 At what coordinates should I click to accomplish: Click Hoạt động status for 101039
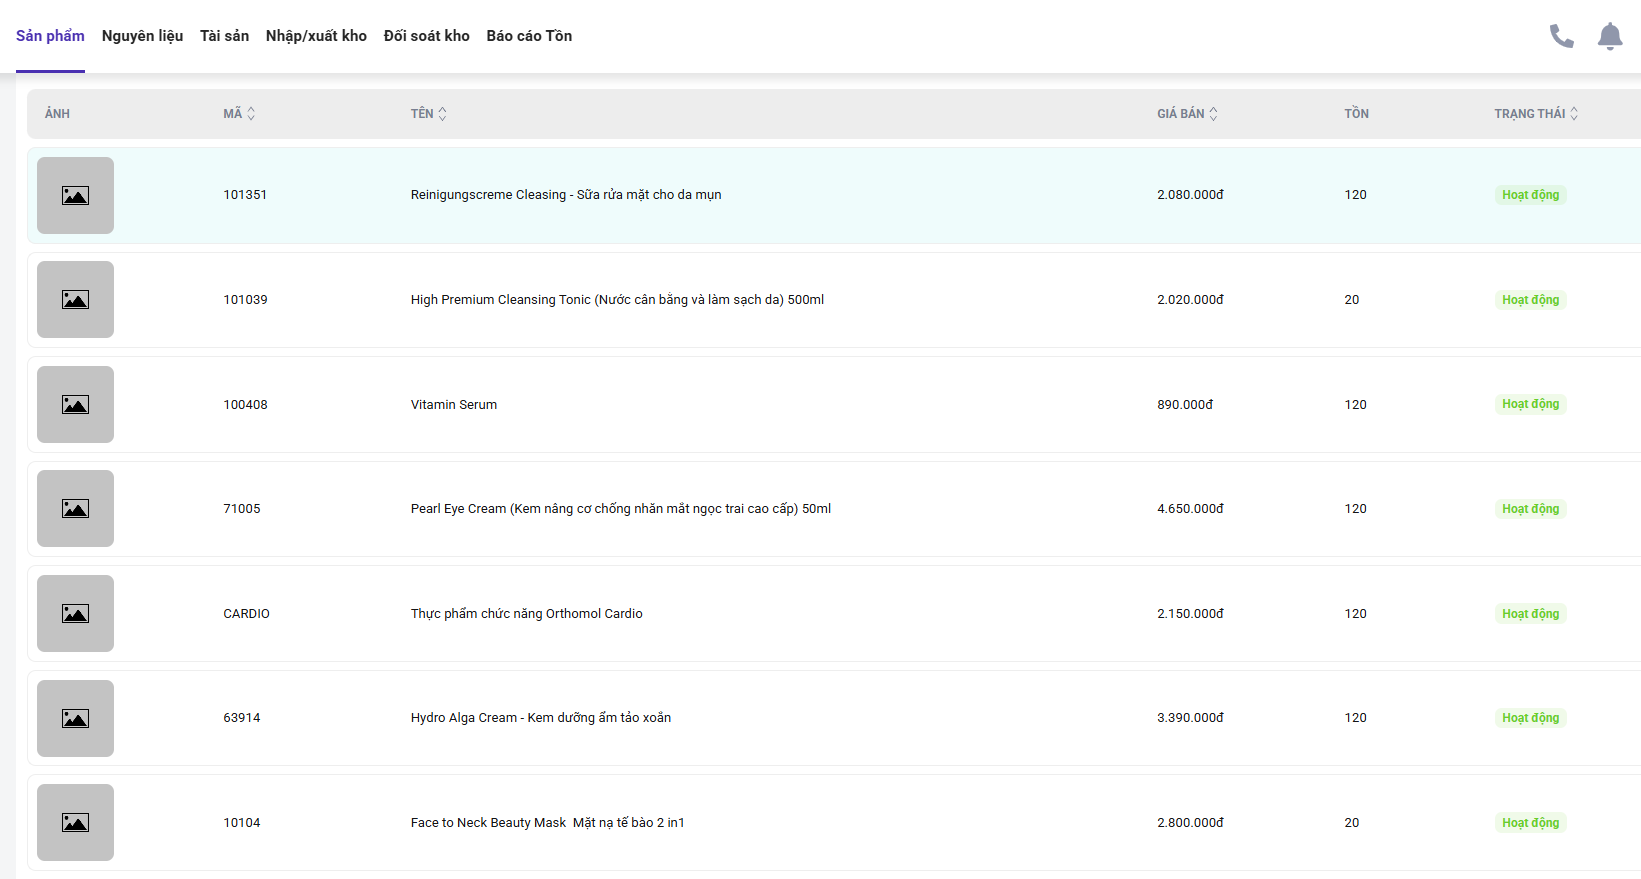[1530, 300]
